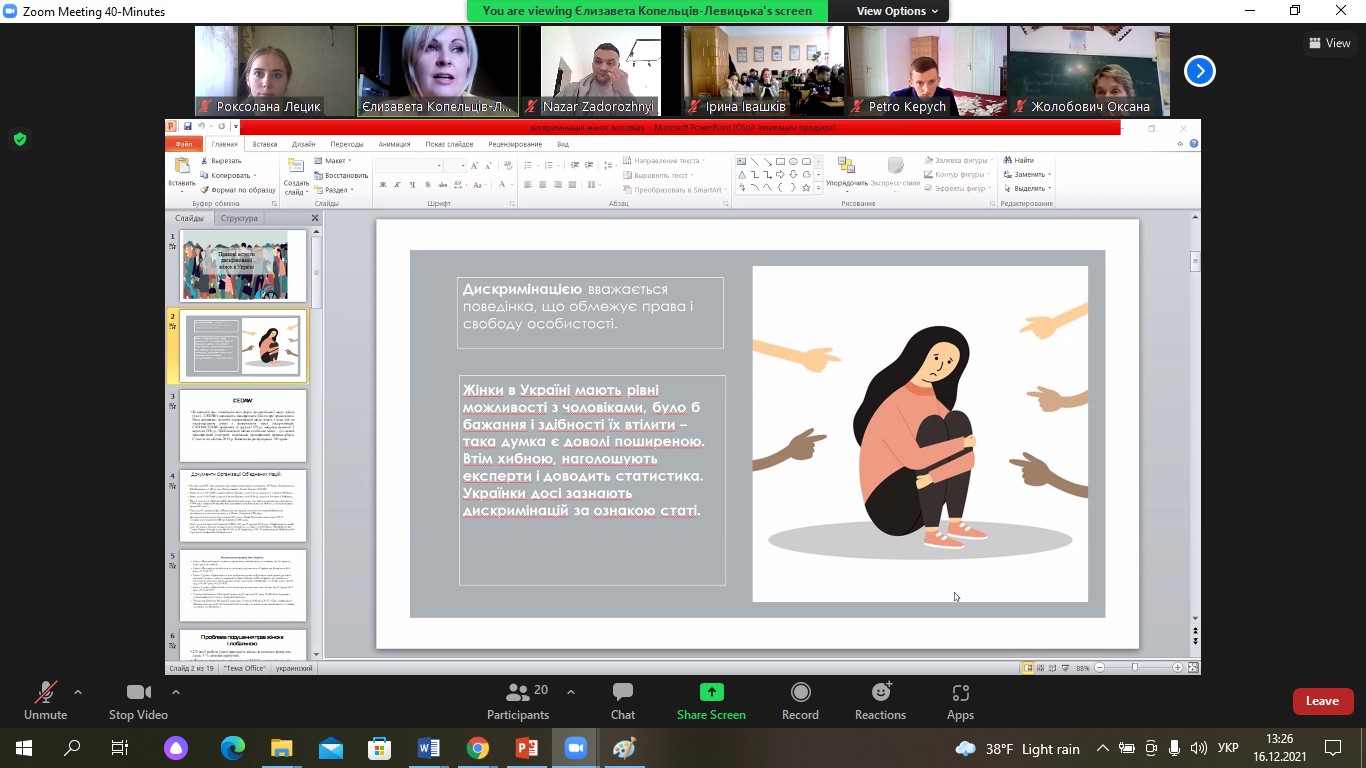
Task: Click the green Share Screen button
Action: pos(711,700)
